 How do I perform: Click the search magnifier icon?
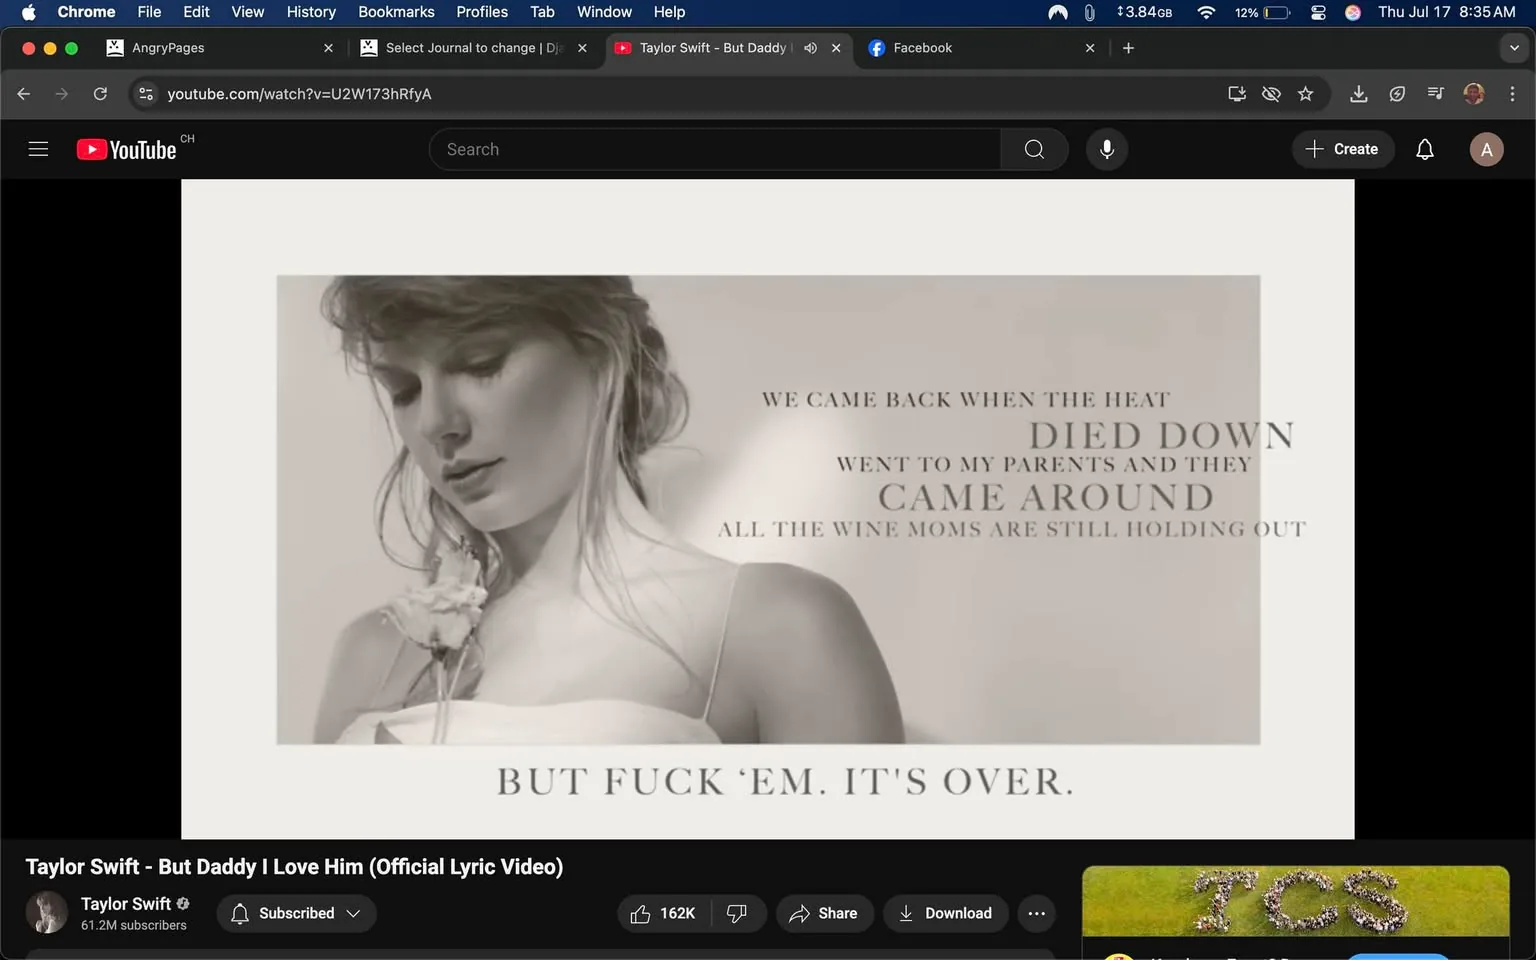pos(1034,148)
